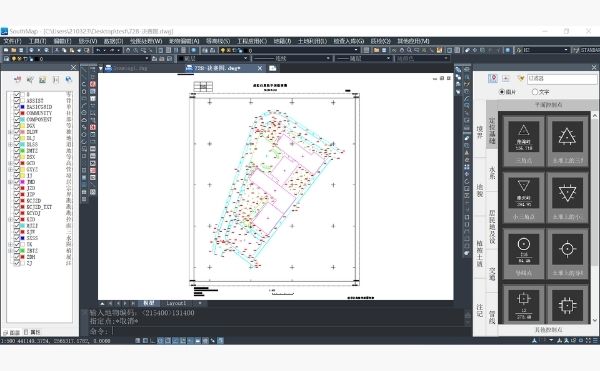Expand the JMD layer tree node
This screenshot has height=371, width=600.
[x=11, y=182]
